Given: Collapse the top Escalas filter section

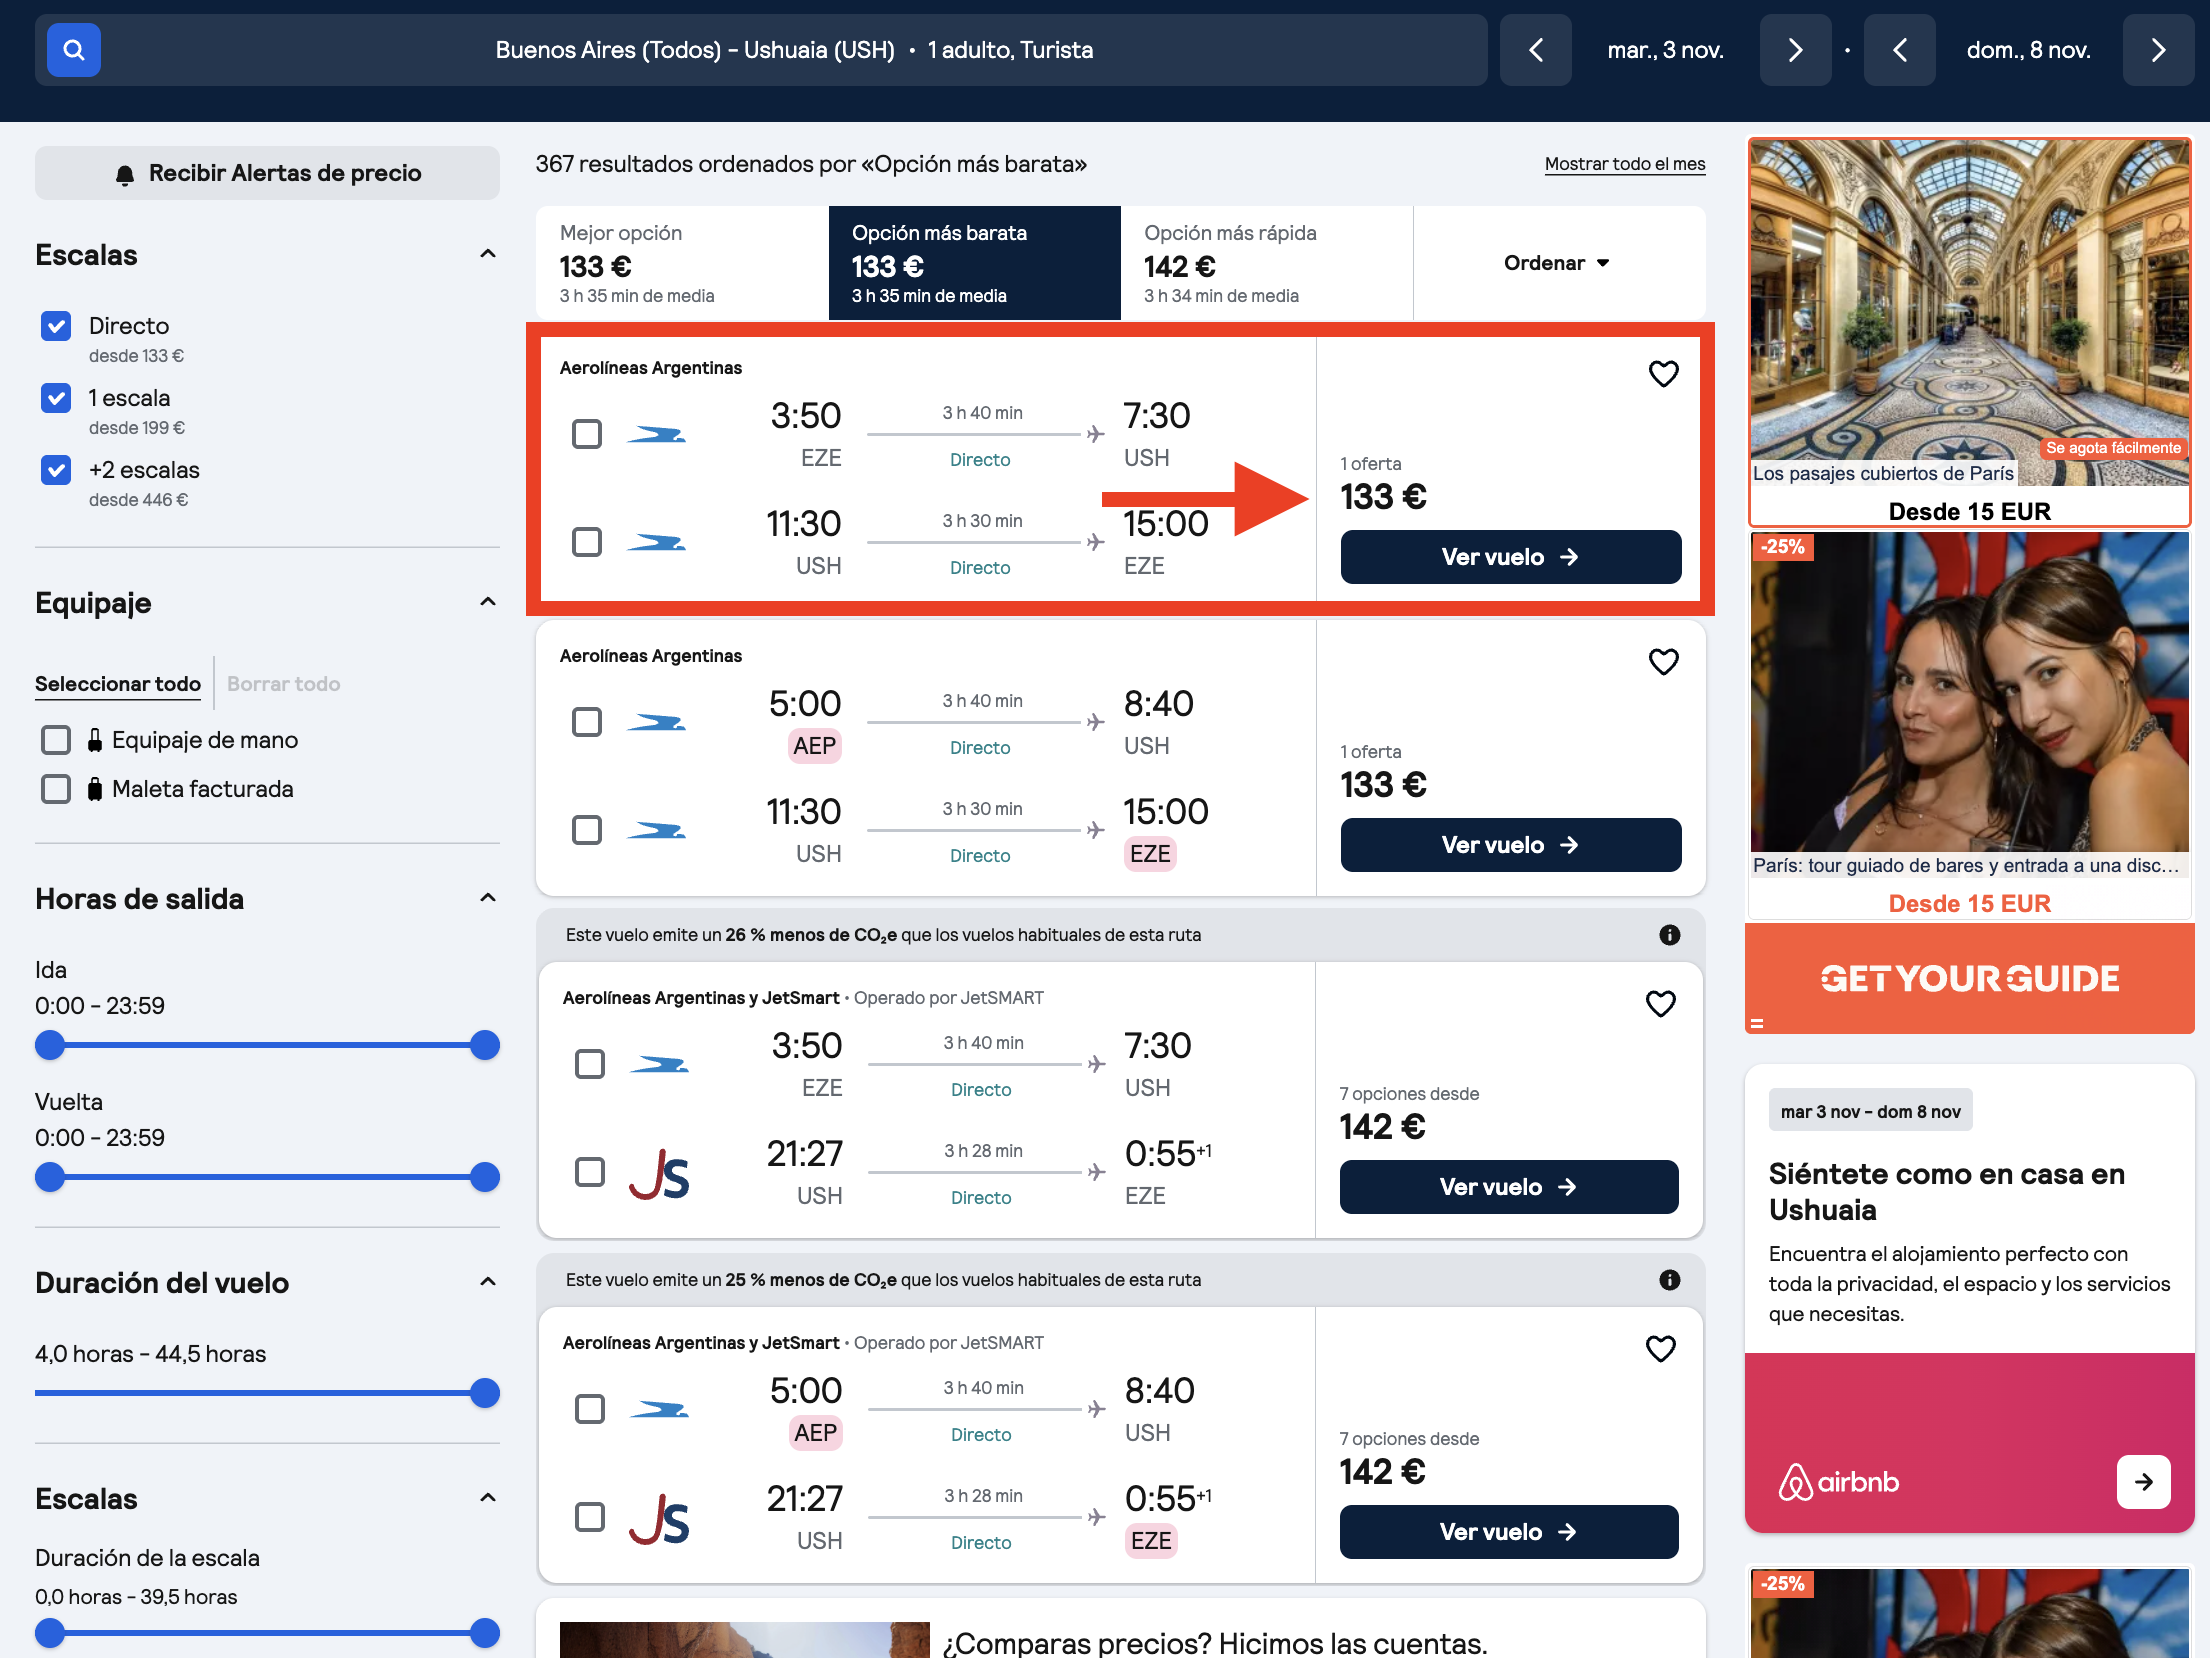Looking at the screenshot, I should click(488, 254).
